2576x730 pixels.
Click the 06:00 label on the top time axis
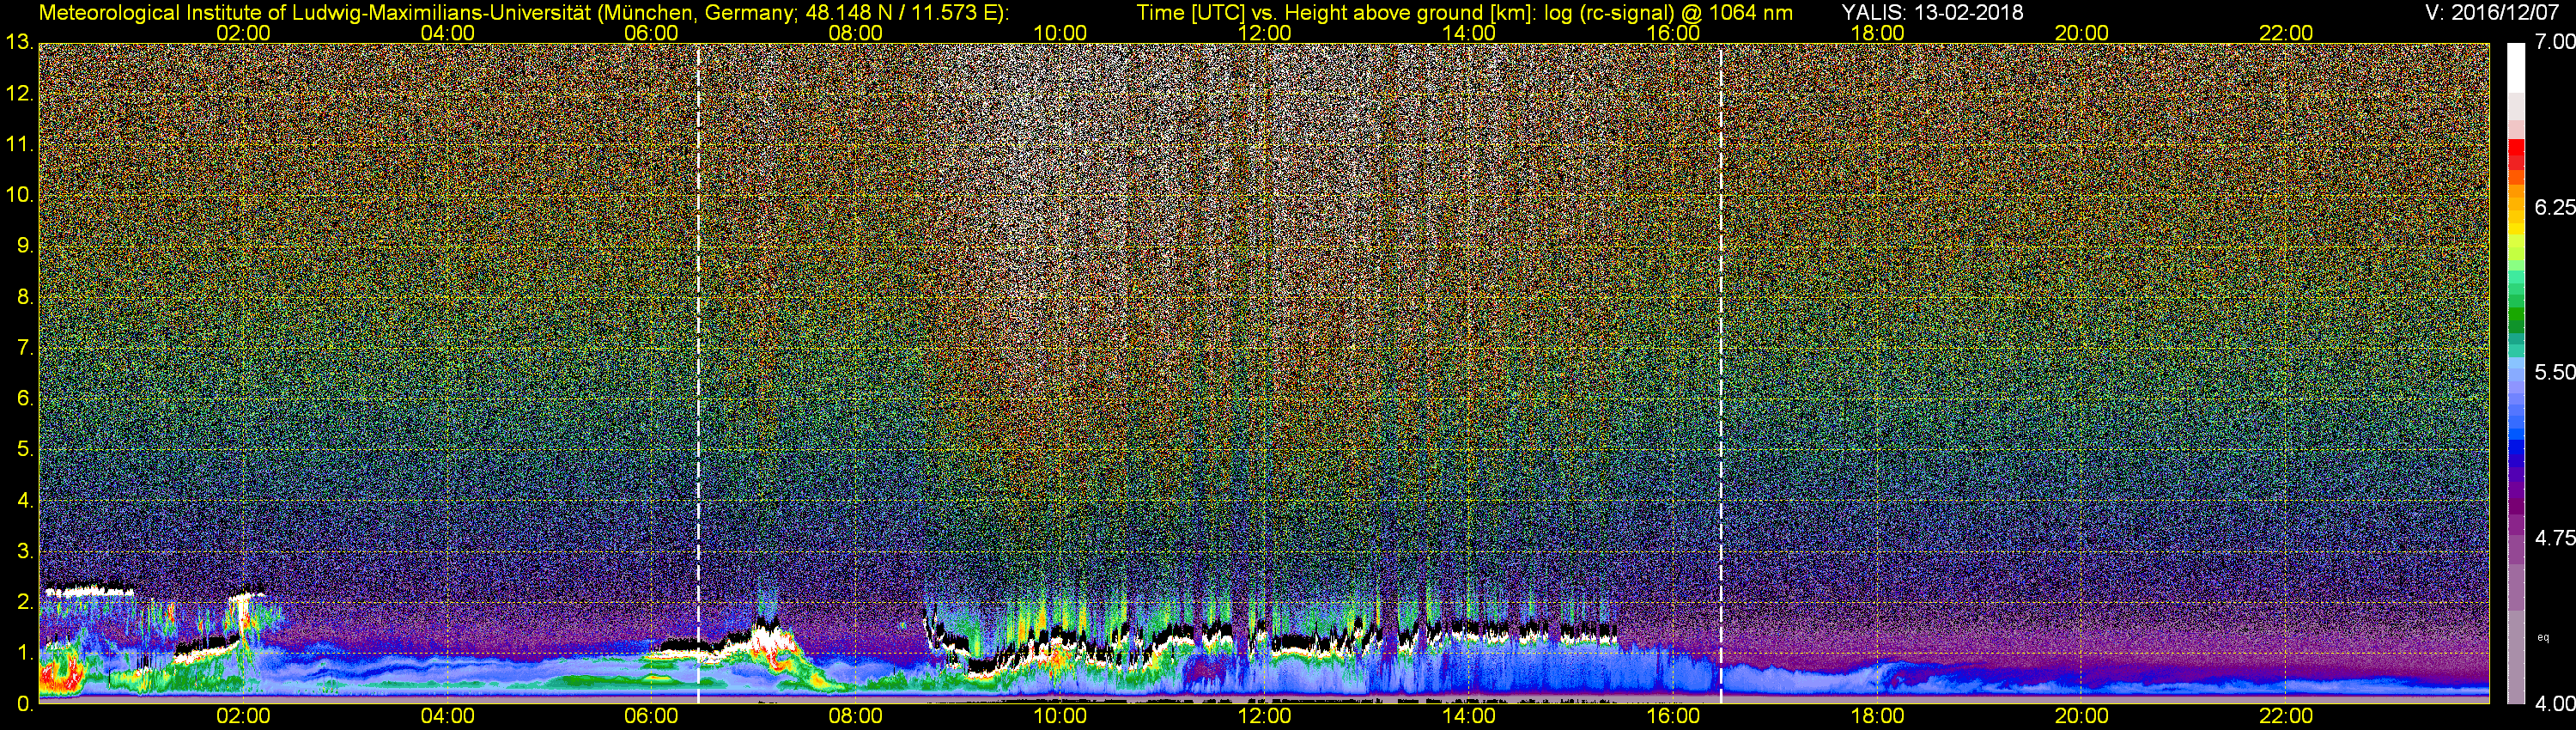[651, 33]
